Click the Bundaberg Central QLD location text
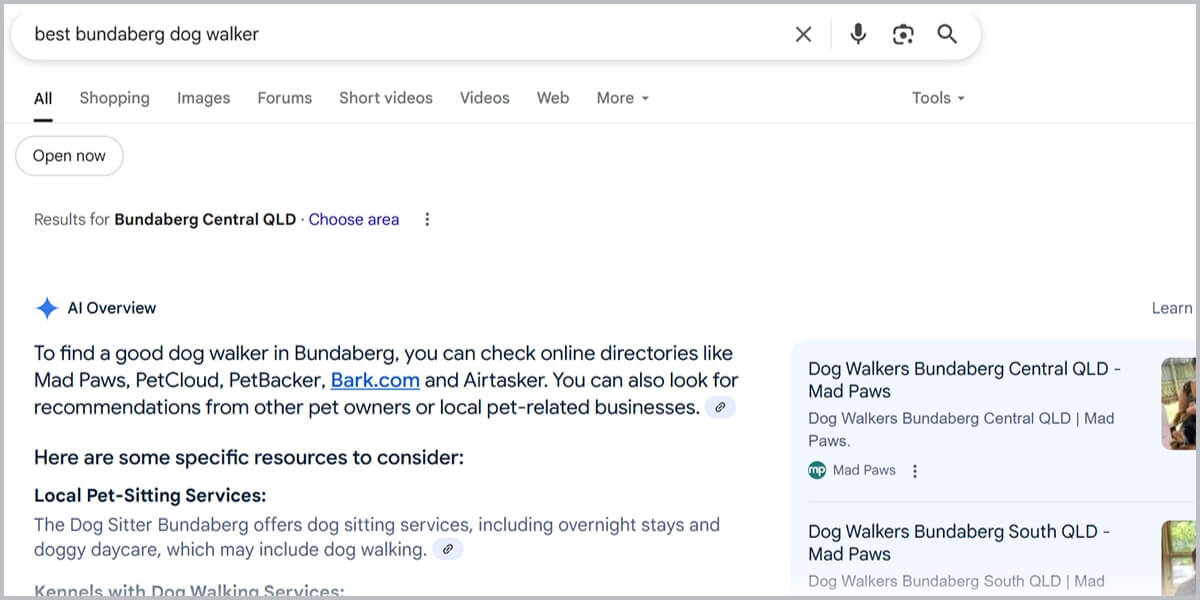Screen dimensions: 1200x600 tap(205, 219)
